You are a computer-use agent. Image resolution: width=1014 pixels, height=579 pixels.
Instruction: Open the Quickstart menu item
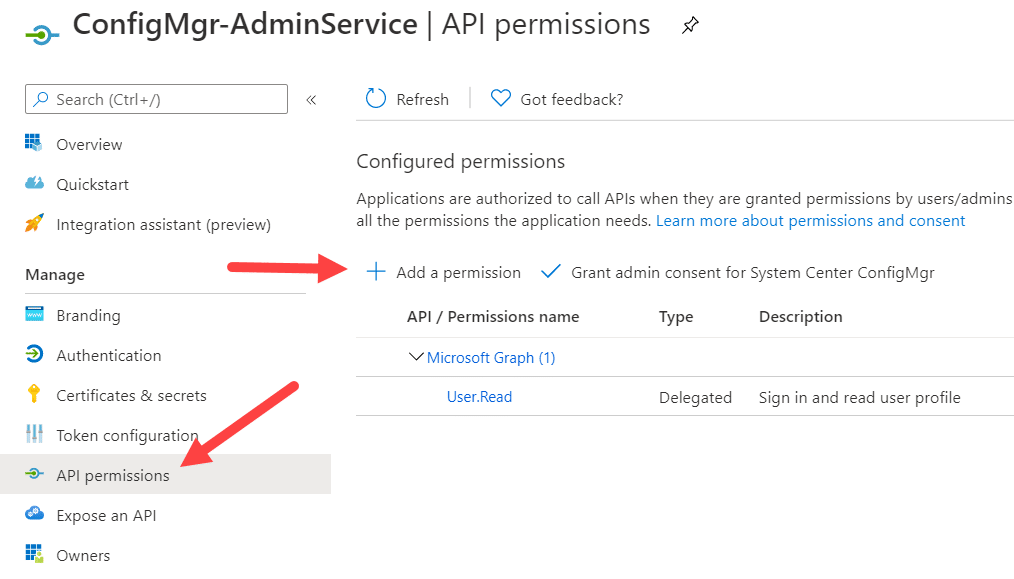pos(92,184)
